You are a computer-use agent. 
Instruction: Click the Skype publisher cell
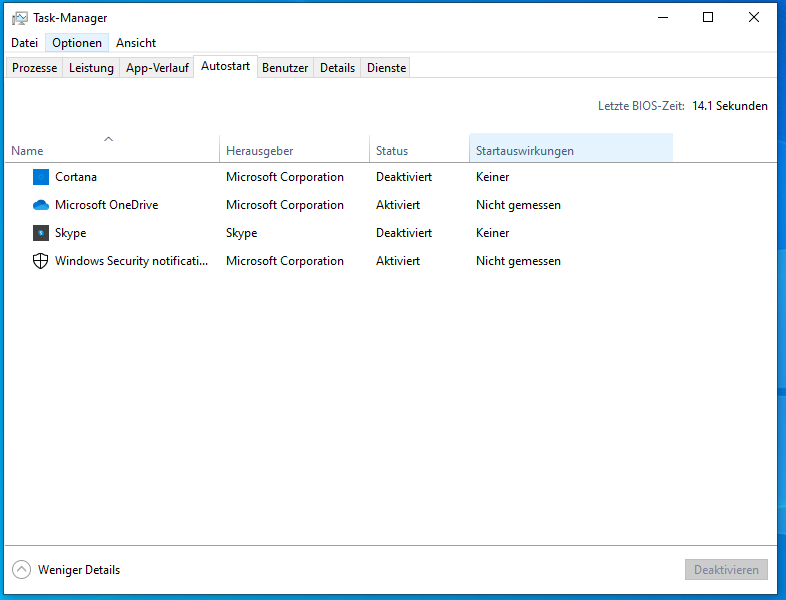tap(242, 233)
